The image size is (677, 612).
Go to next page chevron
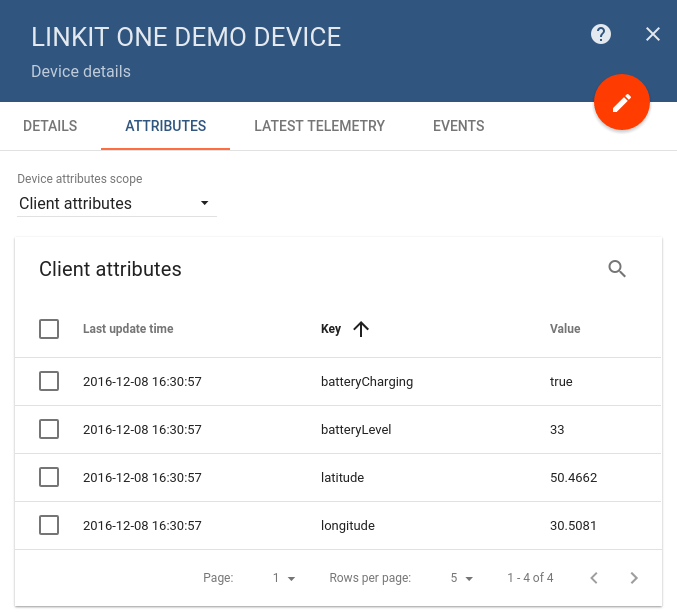(x=634, y=578)
